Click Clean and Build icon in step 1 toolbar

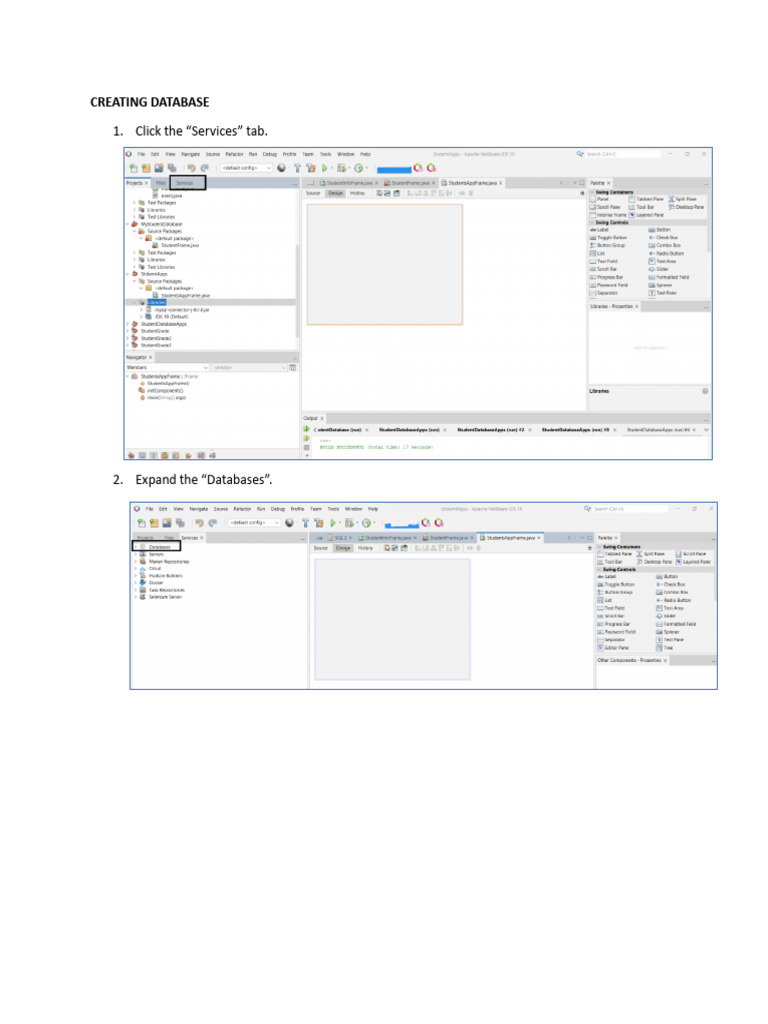point(311,168)
